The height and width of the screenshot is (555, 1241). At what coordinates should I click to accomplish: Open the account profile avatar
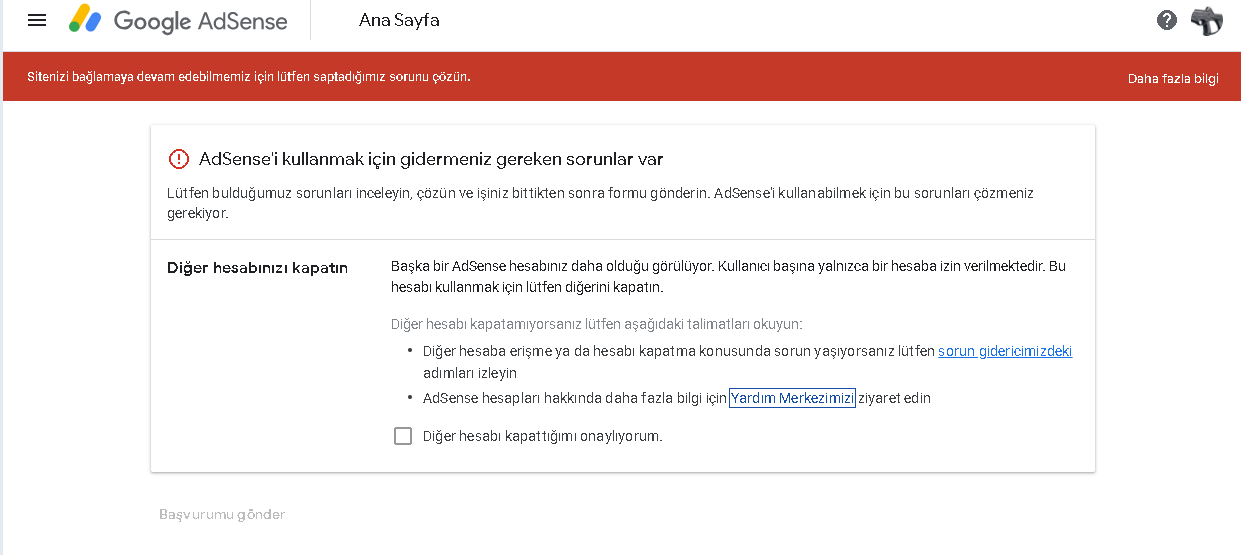tap(1208, 20)
